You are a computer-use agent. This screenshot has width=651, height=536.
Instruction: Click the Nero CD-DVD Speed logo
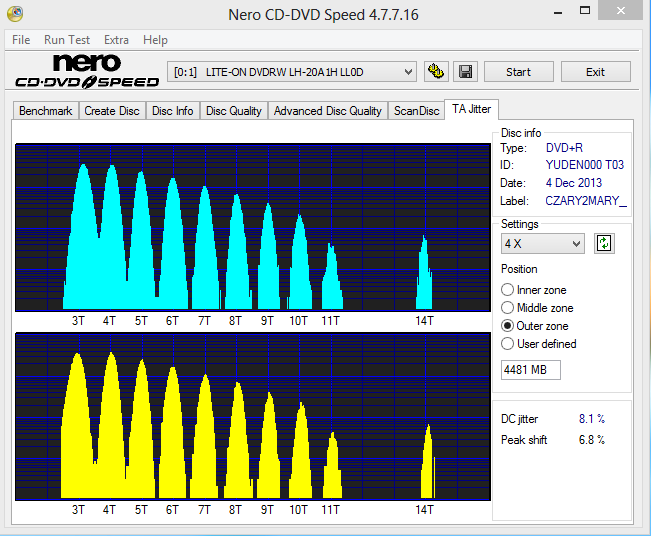(87, 71)
